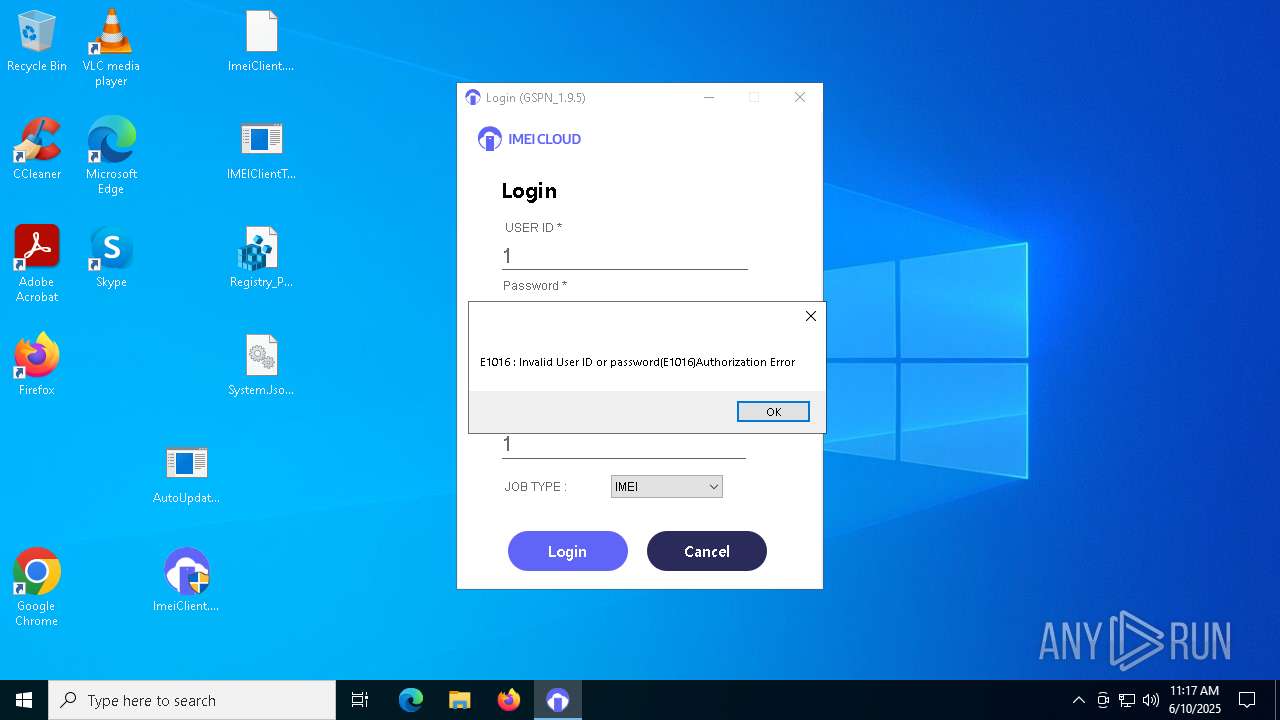Screen dimensions: 1280x720
Task: Open File Explorer from the taskbar
Action: pos(459,700)
